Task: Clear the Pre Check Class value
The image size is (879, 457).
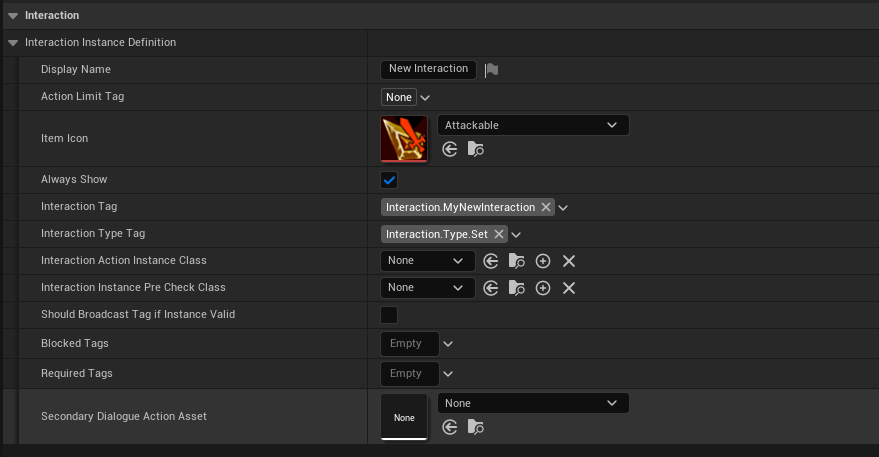Action: 569,288
